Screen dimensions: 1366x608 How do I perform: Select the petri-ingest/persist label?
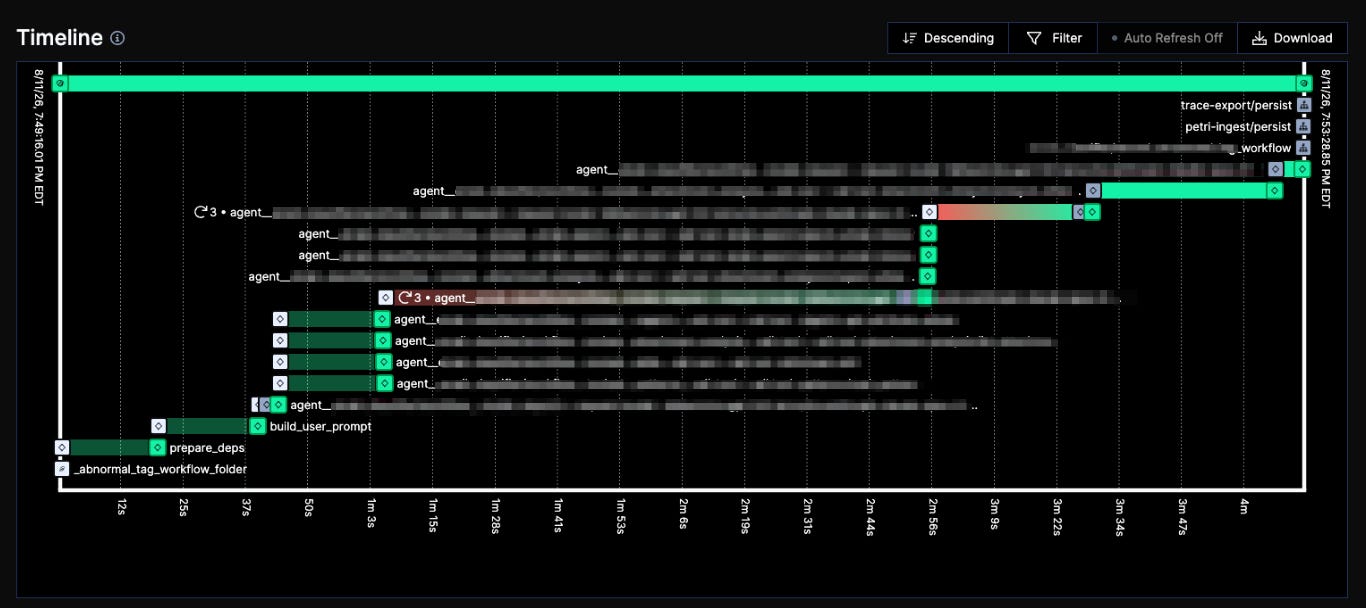tap(1238, 127)
